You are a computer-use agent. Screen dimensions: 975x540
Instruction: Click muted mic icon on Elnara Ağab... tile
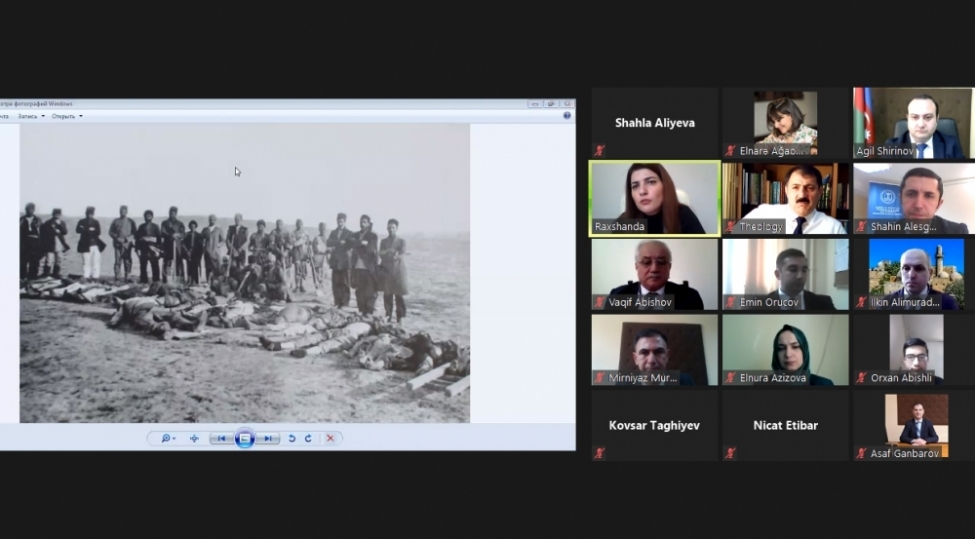[730, 151]
